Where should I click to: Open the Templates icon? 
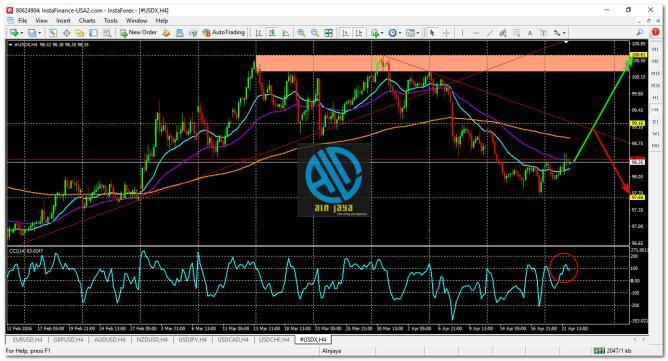[410, 33]
